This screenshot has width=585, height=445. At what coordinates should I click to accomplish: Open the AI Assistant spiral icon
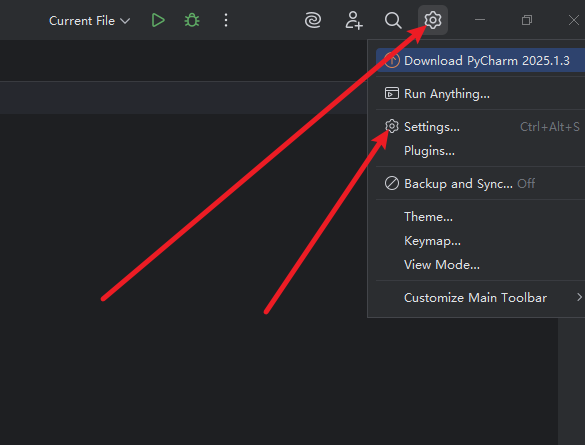click(313, 20)
